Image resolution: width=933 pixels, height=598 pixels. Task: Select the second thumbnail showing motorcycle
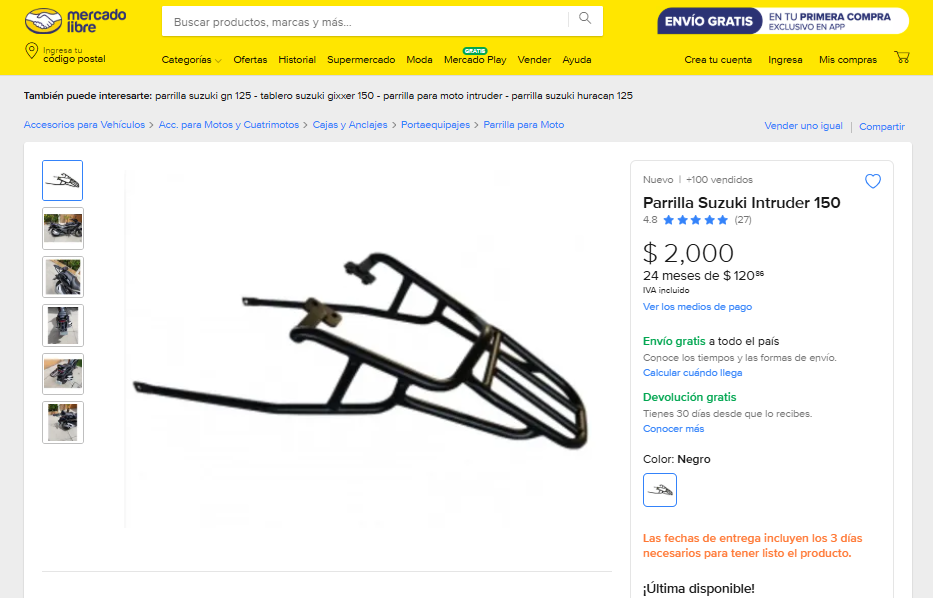click(62, 228)
